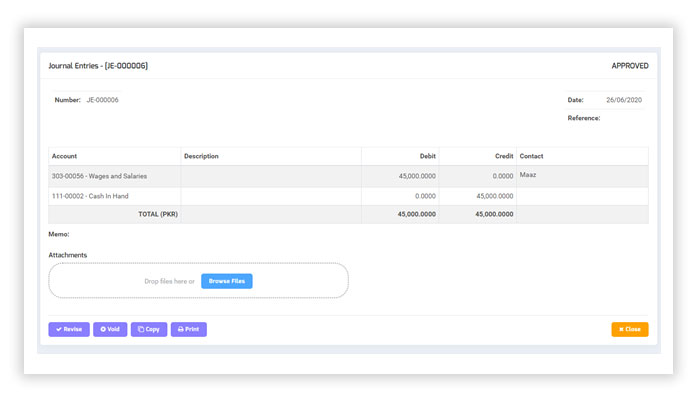The height and width of the screenshot is (406, 700).
Task: Click the APPROVED status label
Action: (x=630, y=66)
